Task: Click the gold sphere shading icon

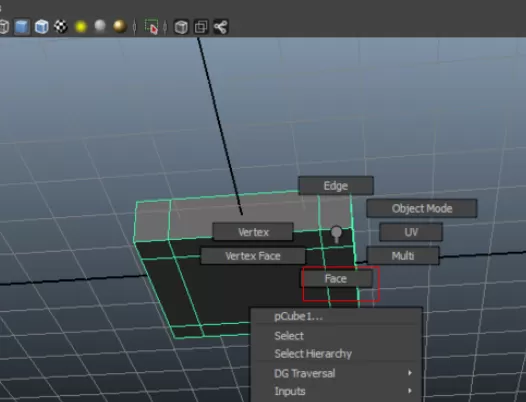Action: click(x=120, y=27)
